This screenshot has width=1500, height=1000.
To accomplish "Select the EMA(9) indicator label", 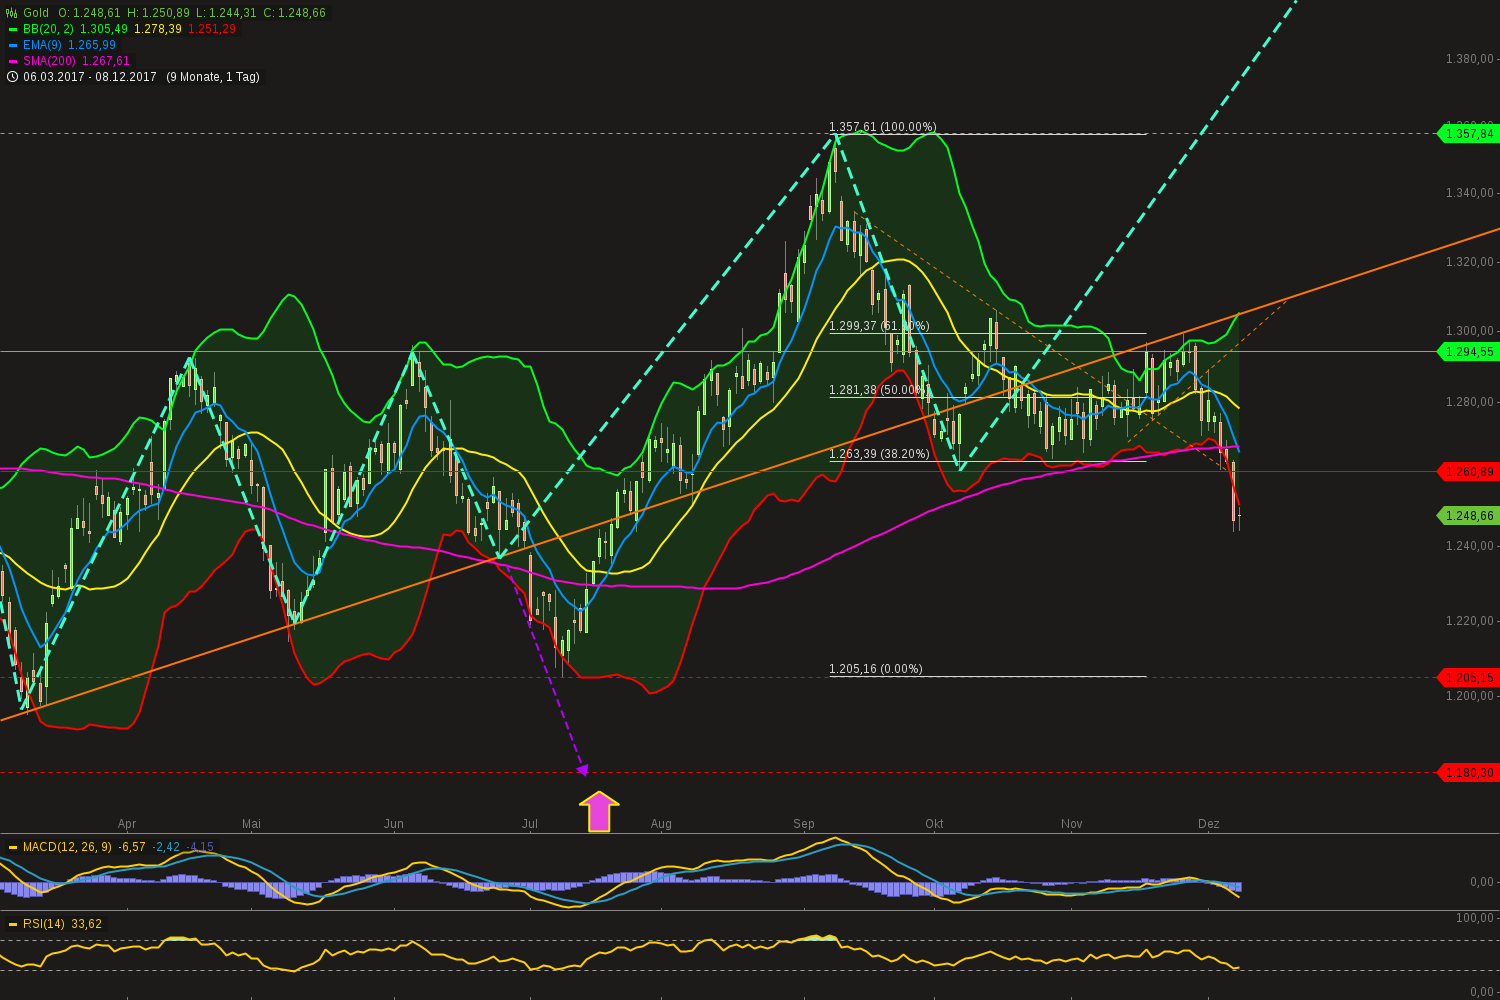I will (x=42, y=45).
